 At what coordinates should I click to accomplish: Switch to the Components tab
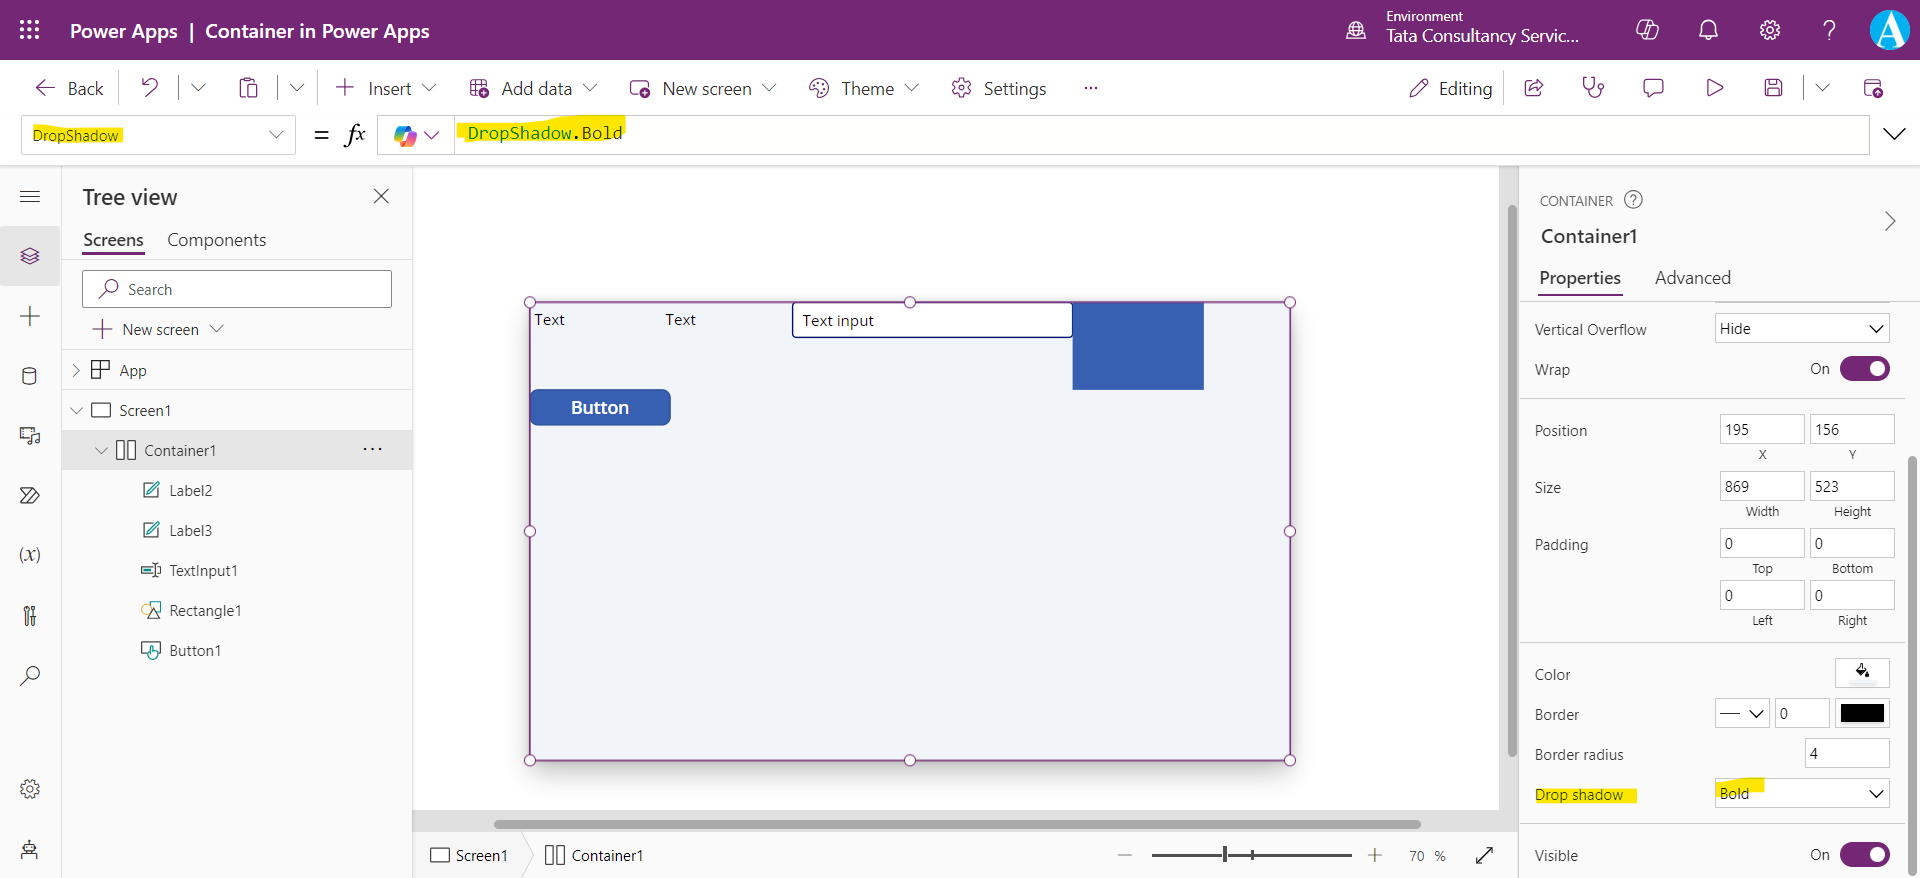click(x=216, y=240)
